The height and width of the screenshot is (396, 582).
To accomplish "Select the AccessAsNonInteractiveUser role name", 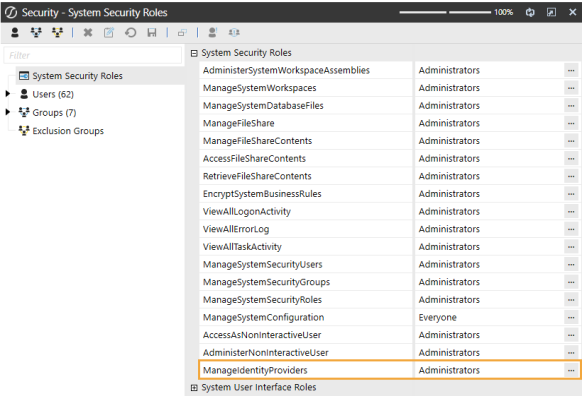I will pos(262,335).
